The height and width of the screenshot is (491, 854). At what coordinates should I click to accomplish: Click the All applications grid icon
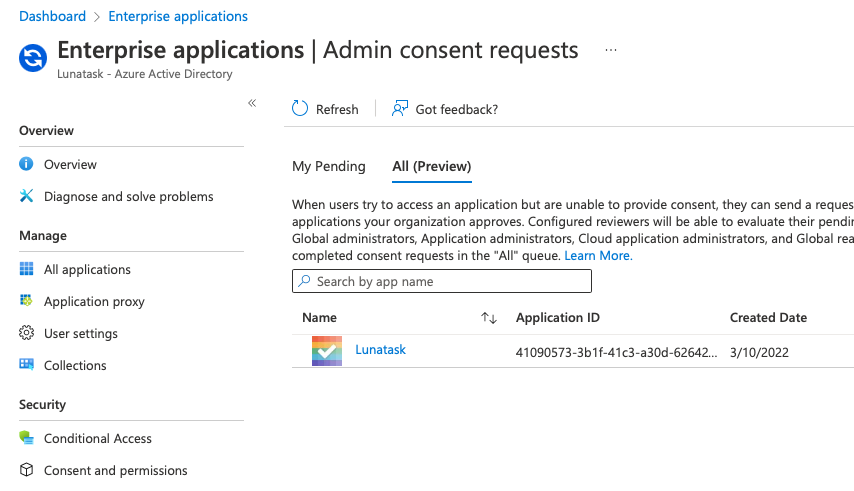[x=26, y=269]
